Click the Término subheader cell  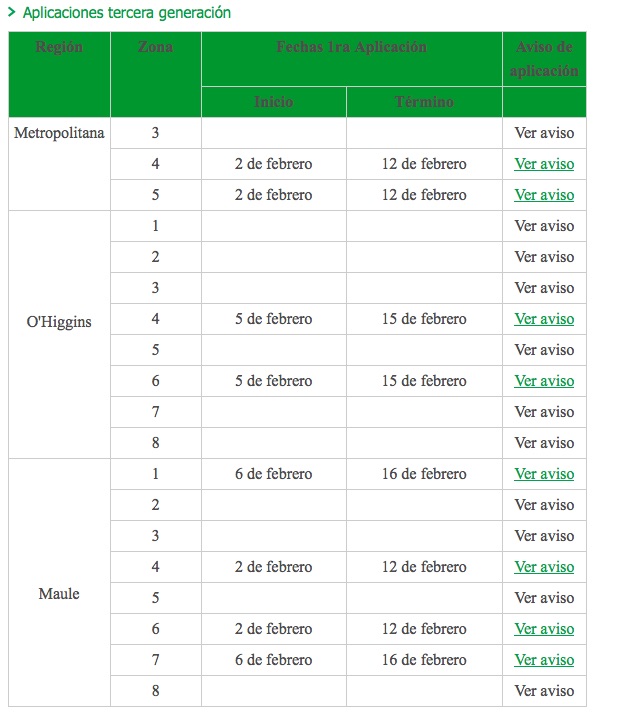424,102
